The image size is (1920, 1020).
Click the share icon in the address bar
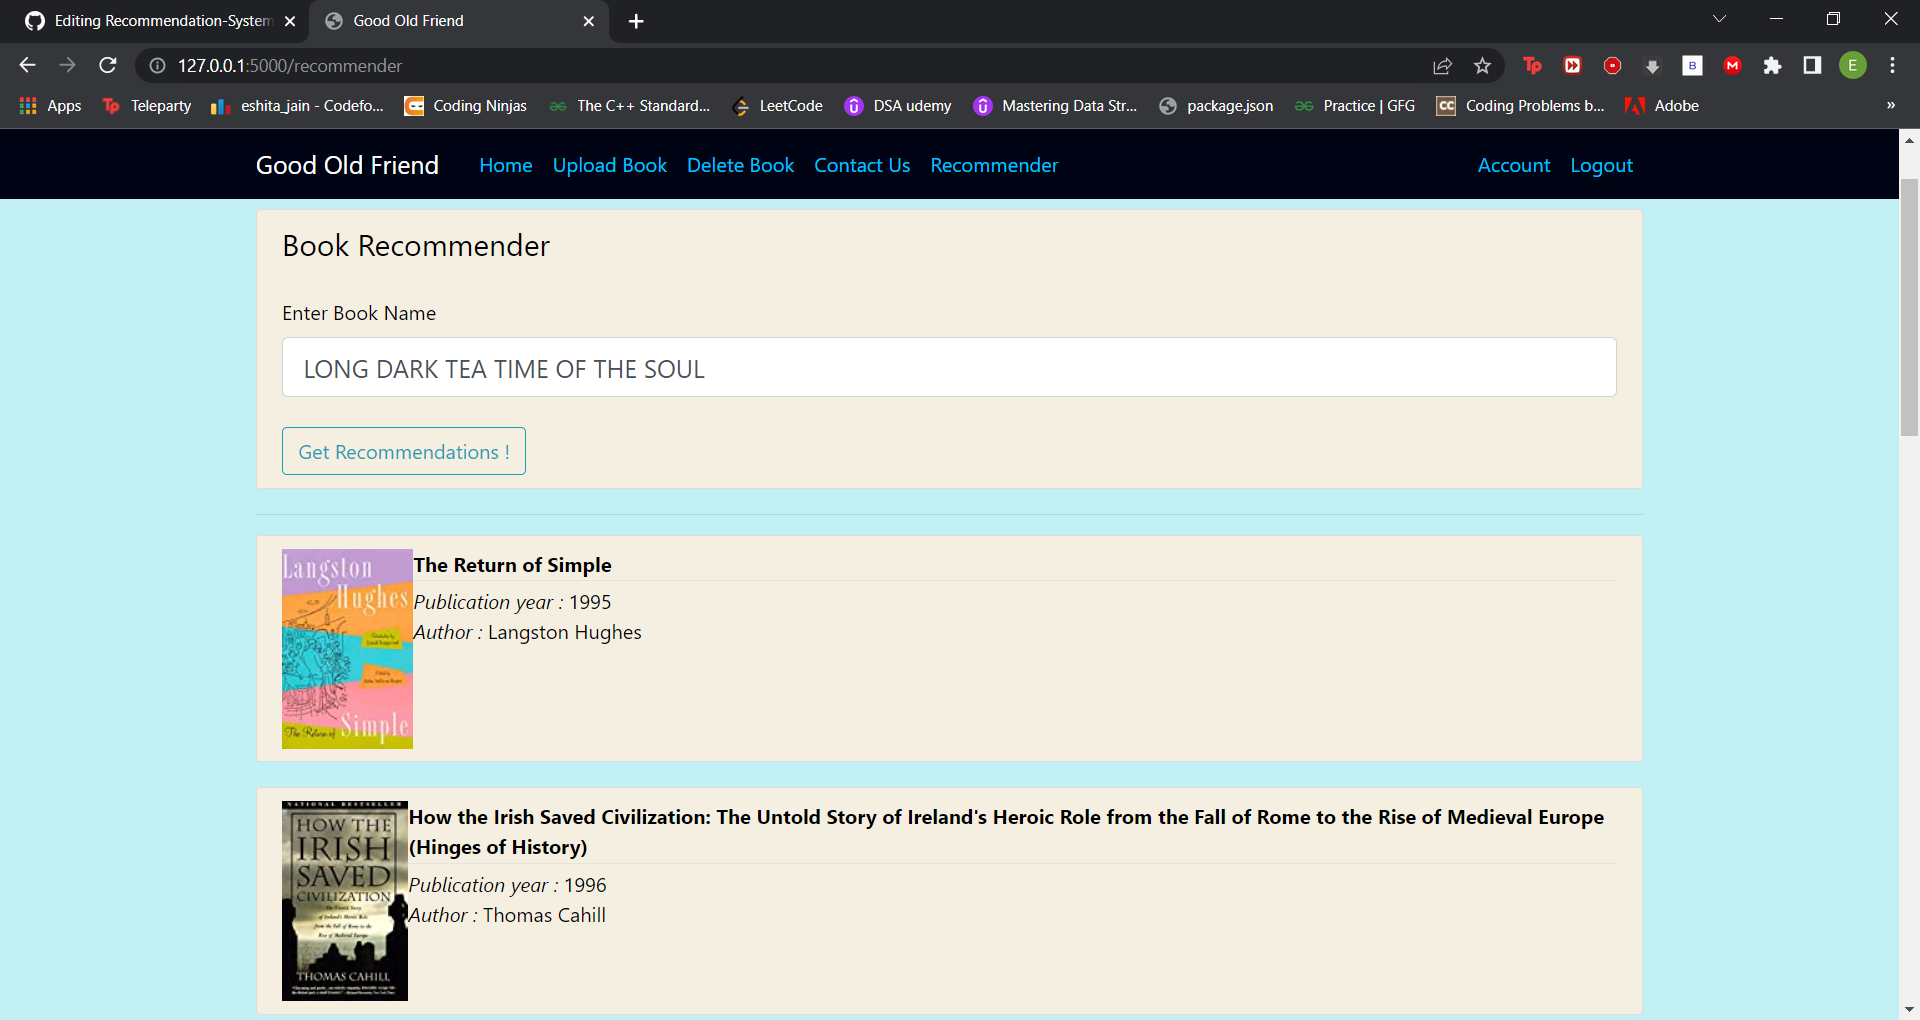[1442, 66]
